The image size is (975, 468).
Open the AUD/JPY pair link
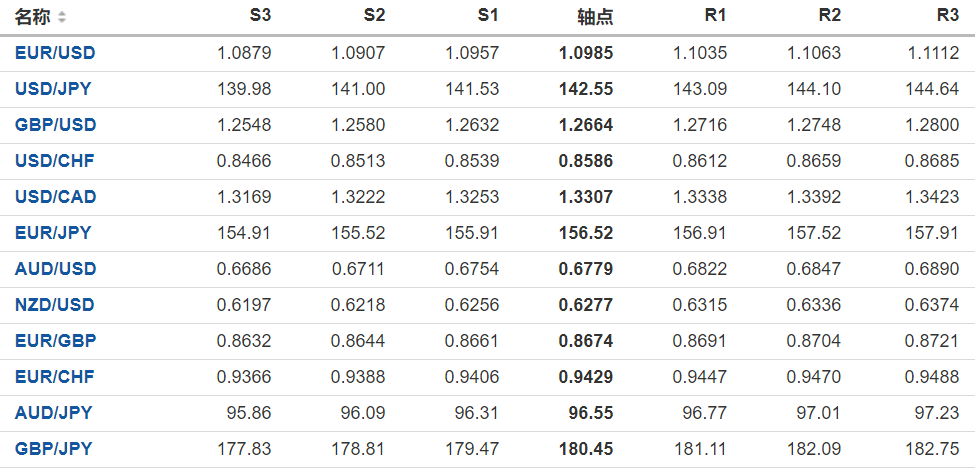coord(53,413)
